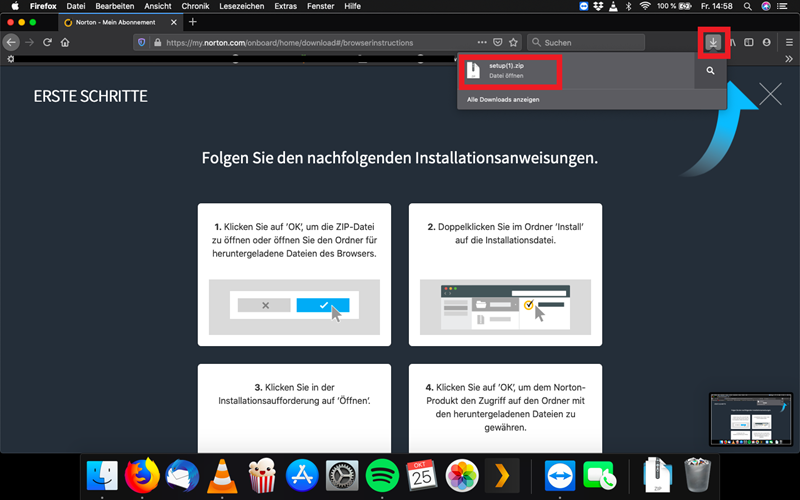Open Calendar from the Dock

coord(422,476)
